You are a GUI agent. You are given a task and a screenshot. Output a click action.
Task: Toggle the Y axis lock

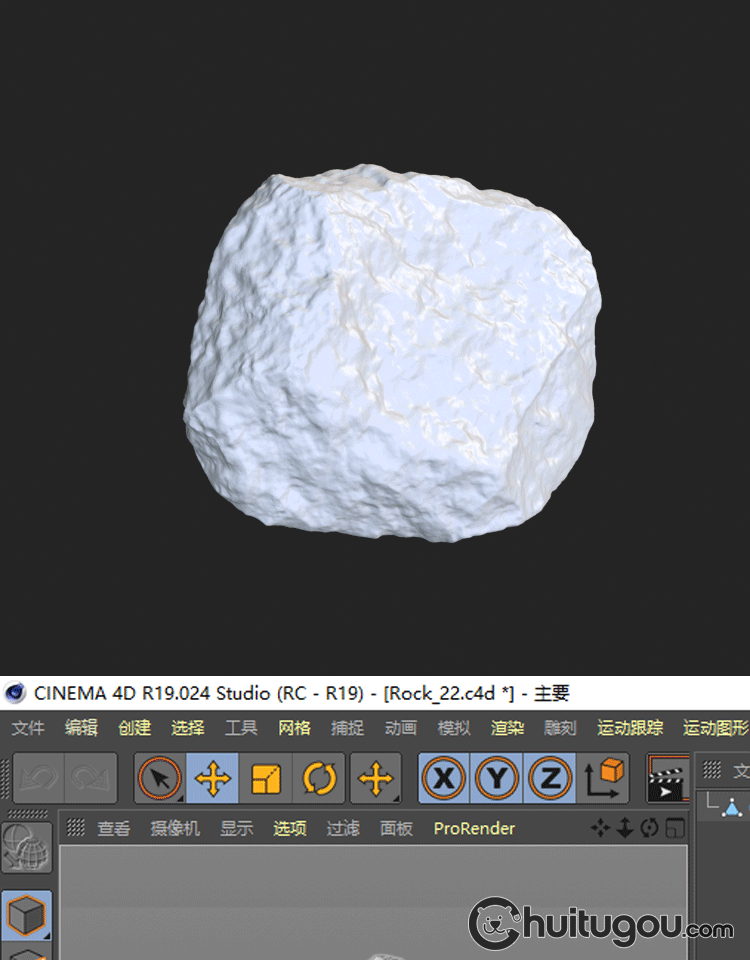click(496, 778)
